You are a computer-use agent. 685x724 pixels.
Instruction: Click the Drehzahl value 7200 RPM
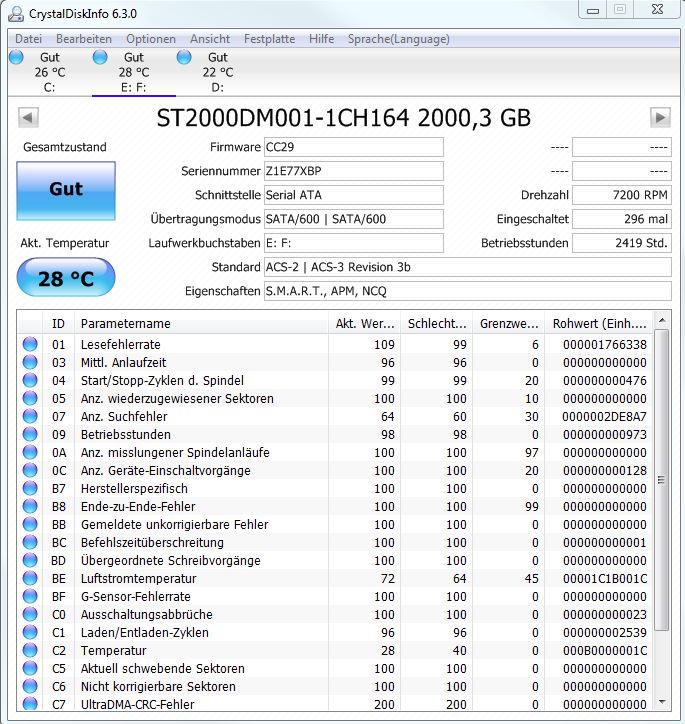(x=622, y=195)
